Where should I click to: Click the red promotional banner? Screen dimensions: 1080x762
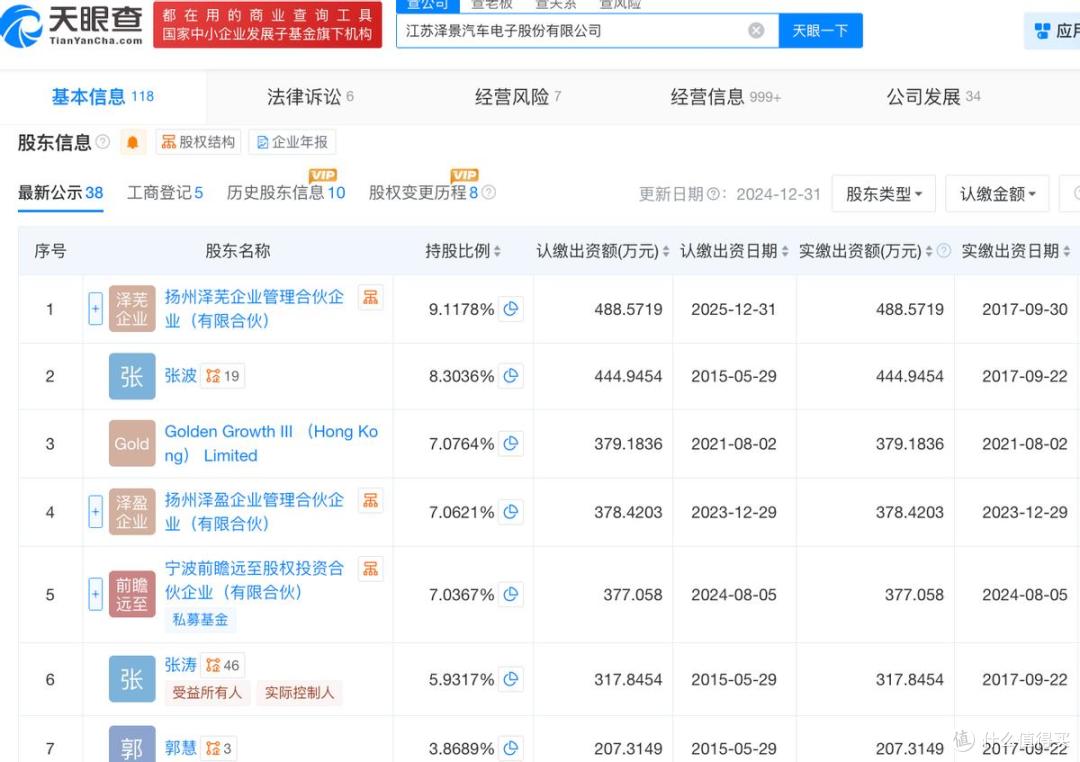(267, 25)
